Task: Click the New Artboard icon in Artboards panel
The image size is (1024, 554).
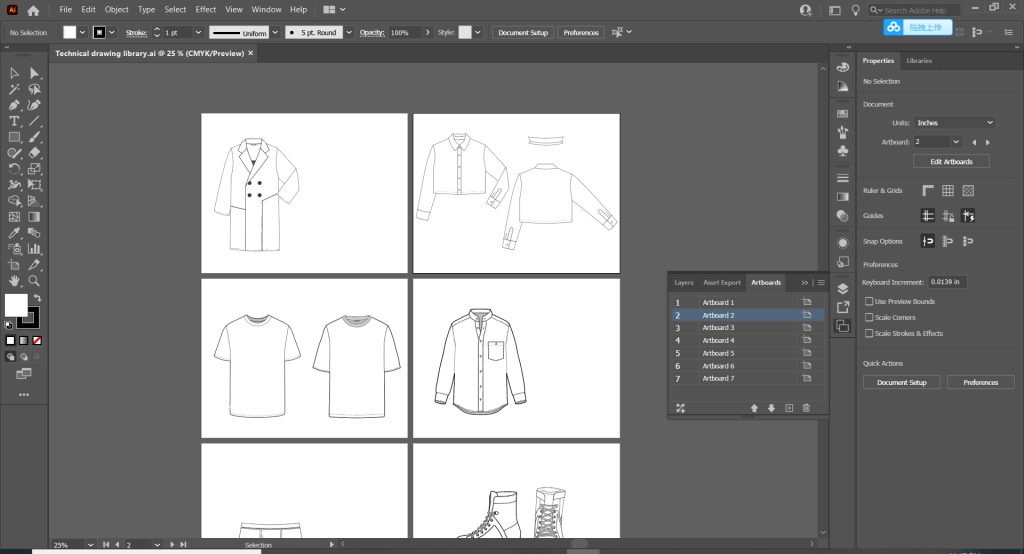Action: point(789,408)
